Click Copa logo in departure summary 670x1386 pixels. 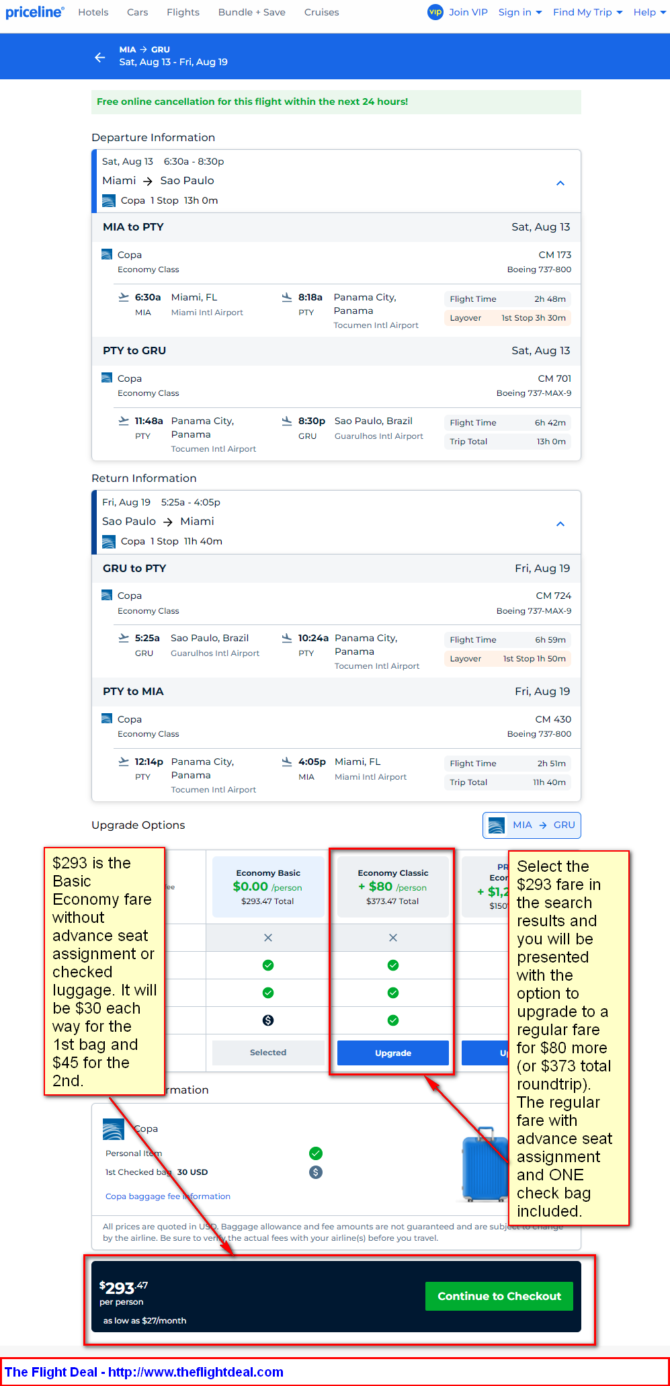click(x=109, y=201)
